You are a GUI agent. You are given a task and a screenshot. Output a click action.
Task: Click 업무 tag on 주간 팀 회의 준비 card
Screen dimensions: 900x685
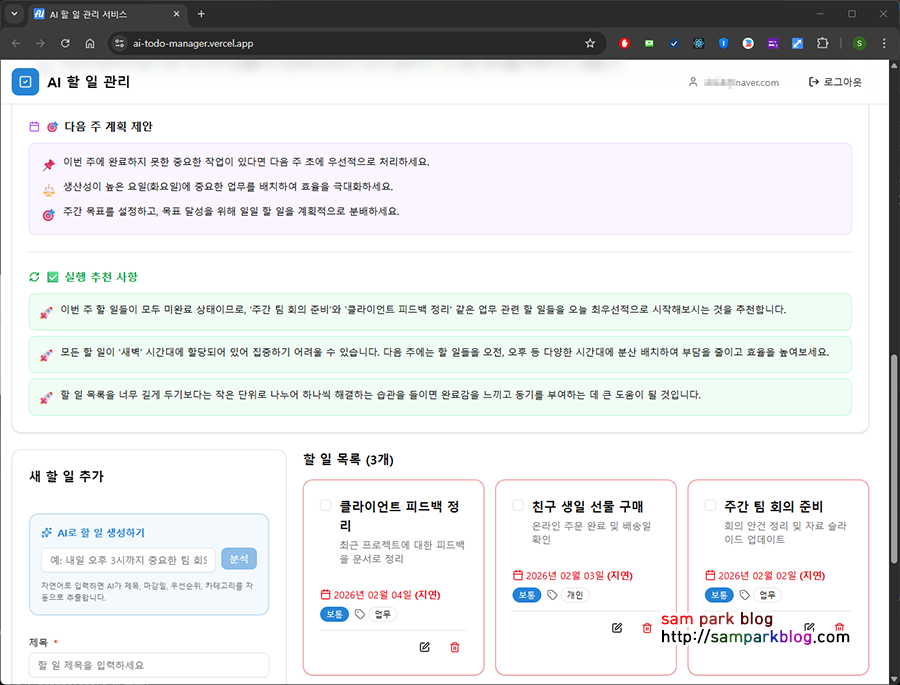coord(767,595)
